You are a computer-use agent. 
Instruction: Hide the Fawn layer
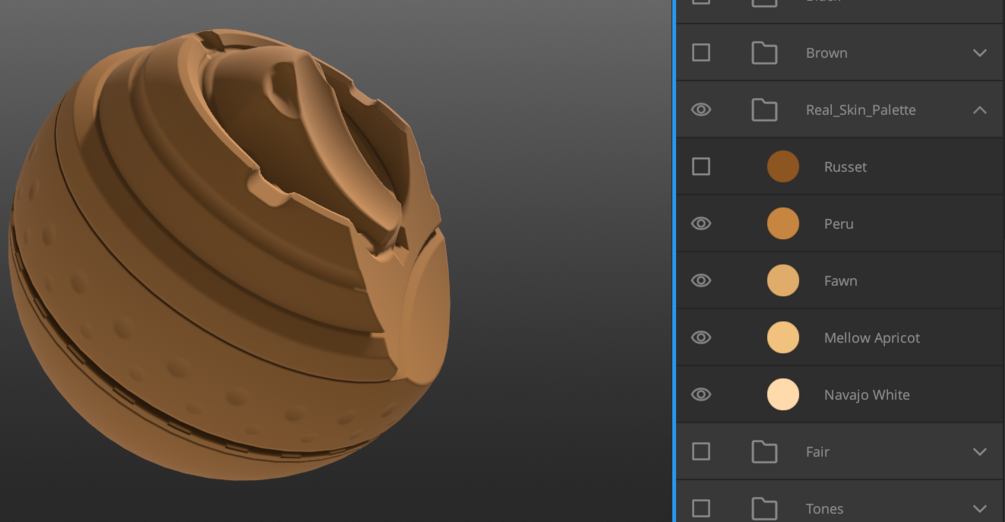(x=701, y=281)
